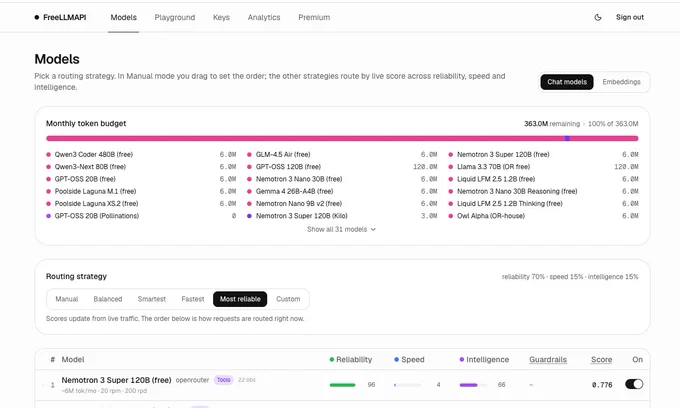Select Most reliable routing strategy
This screenshot has height=408, width=680.
coord(240,299)
